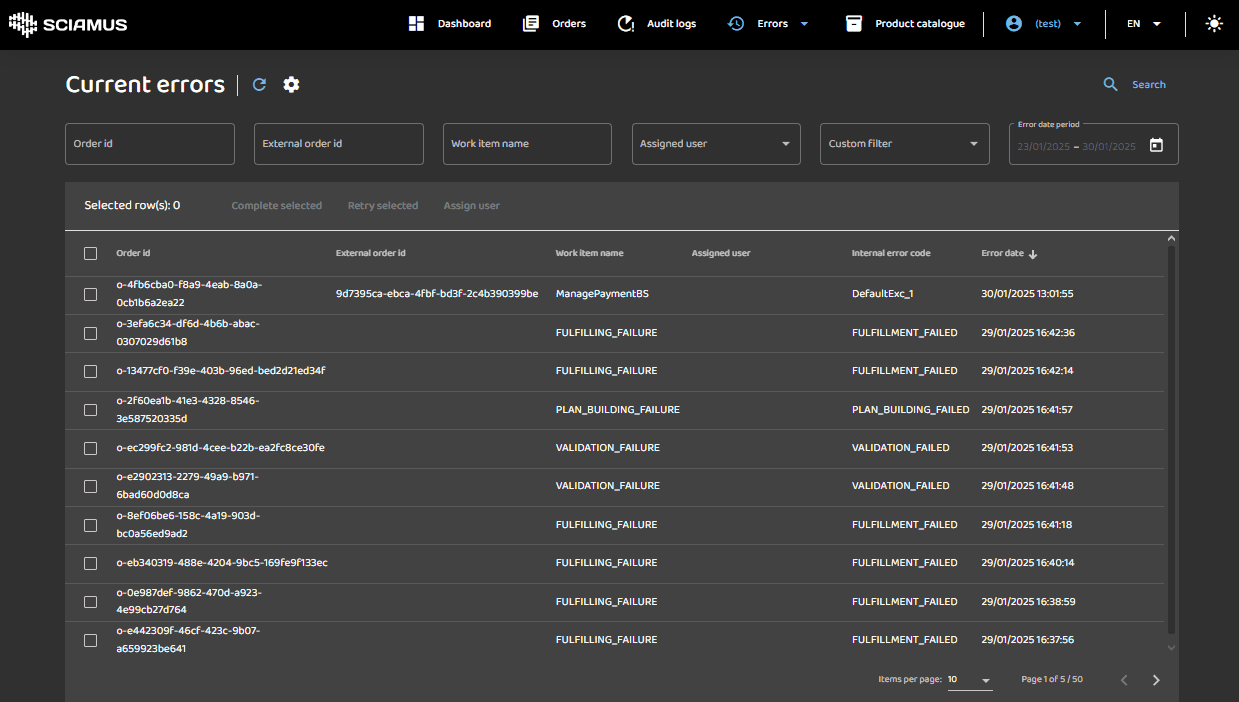Click the calendar icon in Error date period
Screen dimensions: 1239x702
click(1156, 145)
